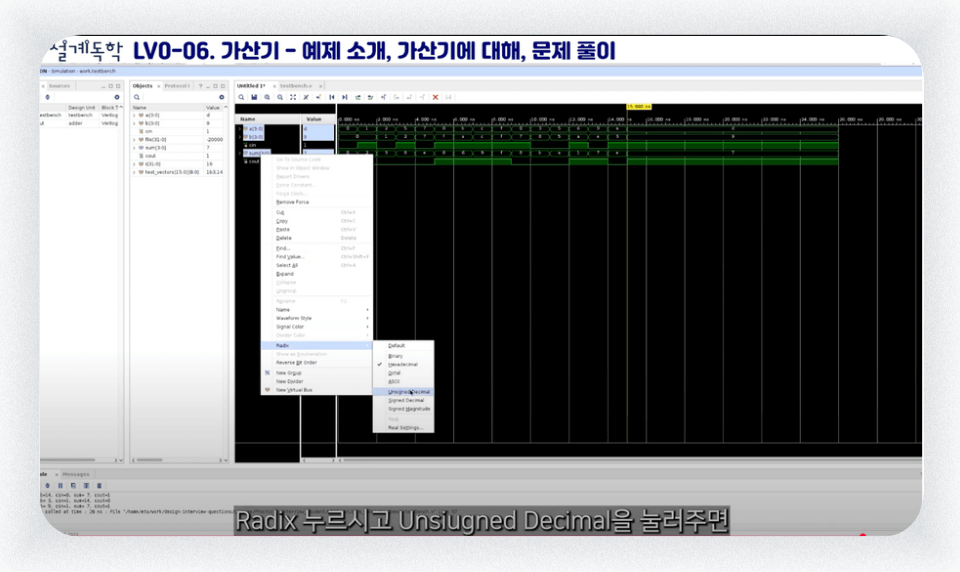Click Real Settings... in radix submenu
This screenshot has height=572, width=960.
(x=403, y=427)
